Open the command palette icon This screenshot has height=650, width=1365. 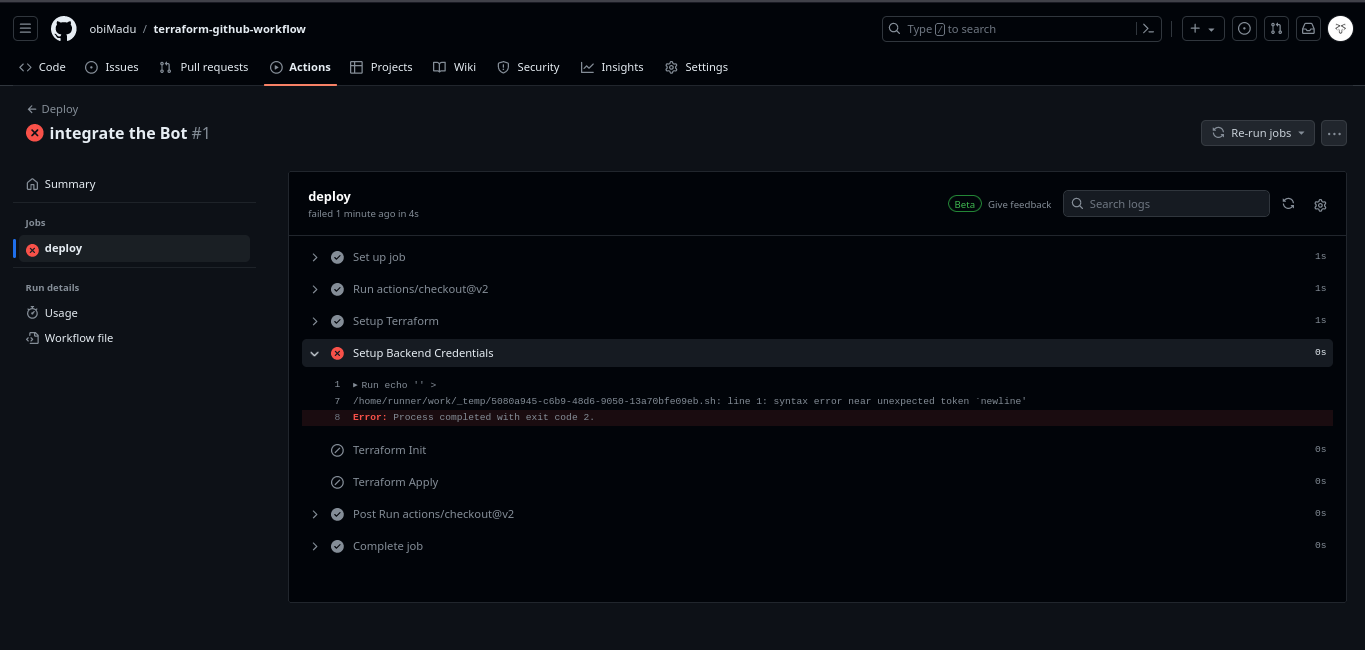[1149, 29]
